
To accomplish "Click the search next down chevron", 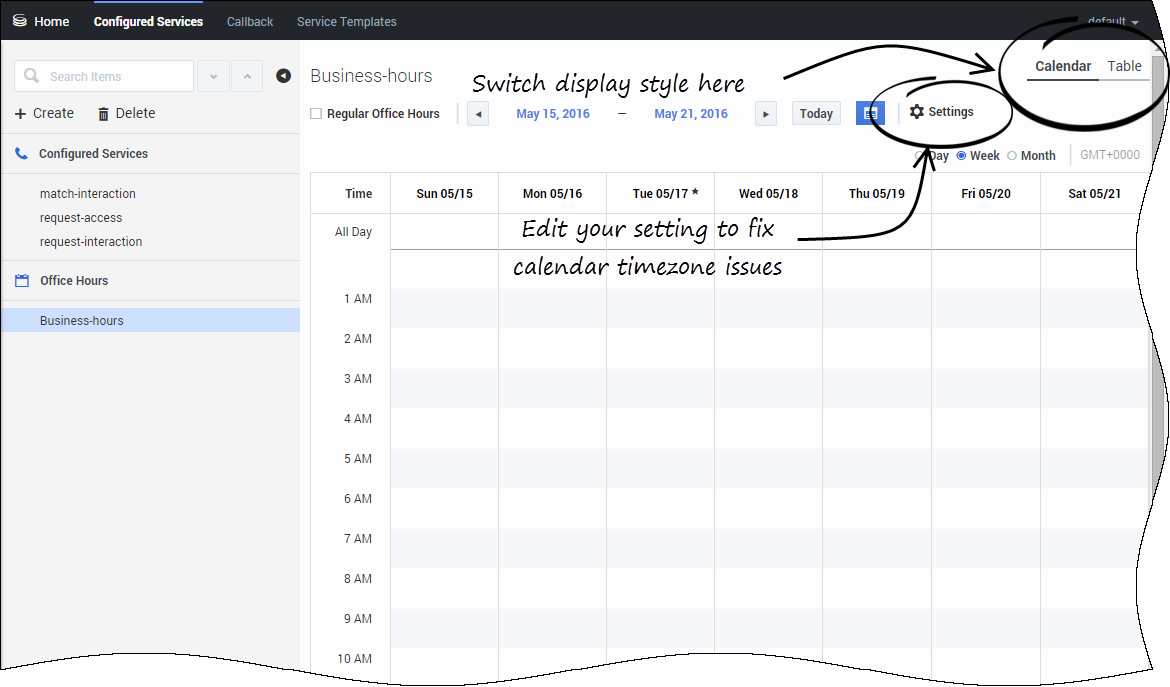I will point(213,76).
